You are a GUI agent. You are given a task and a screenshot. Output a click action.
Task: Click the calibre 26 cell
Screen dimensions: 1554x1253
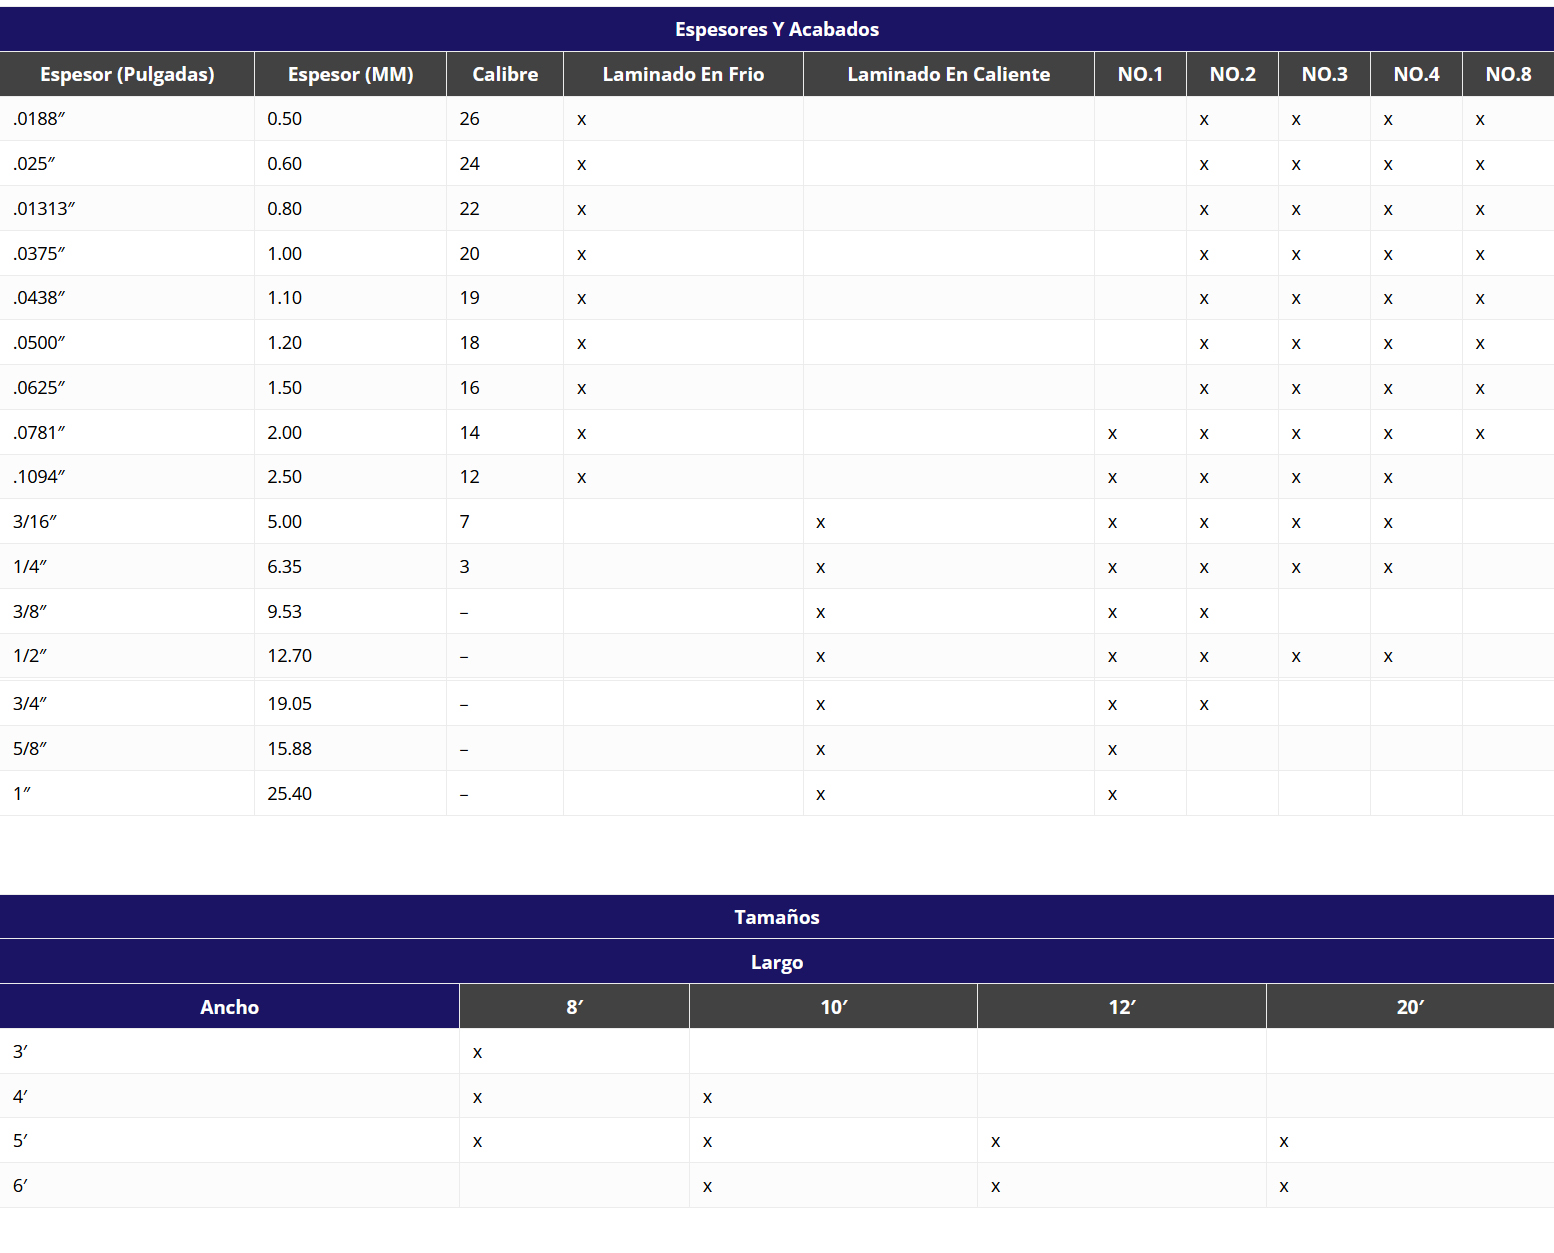469,119
